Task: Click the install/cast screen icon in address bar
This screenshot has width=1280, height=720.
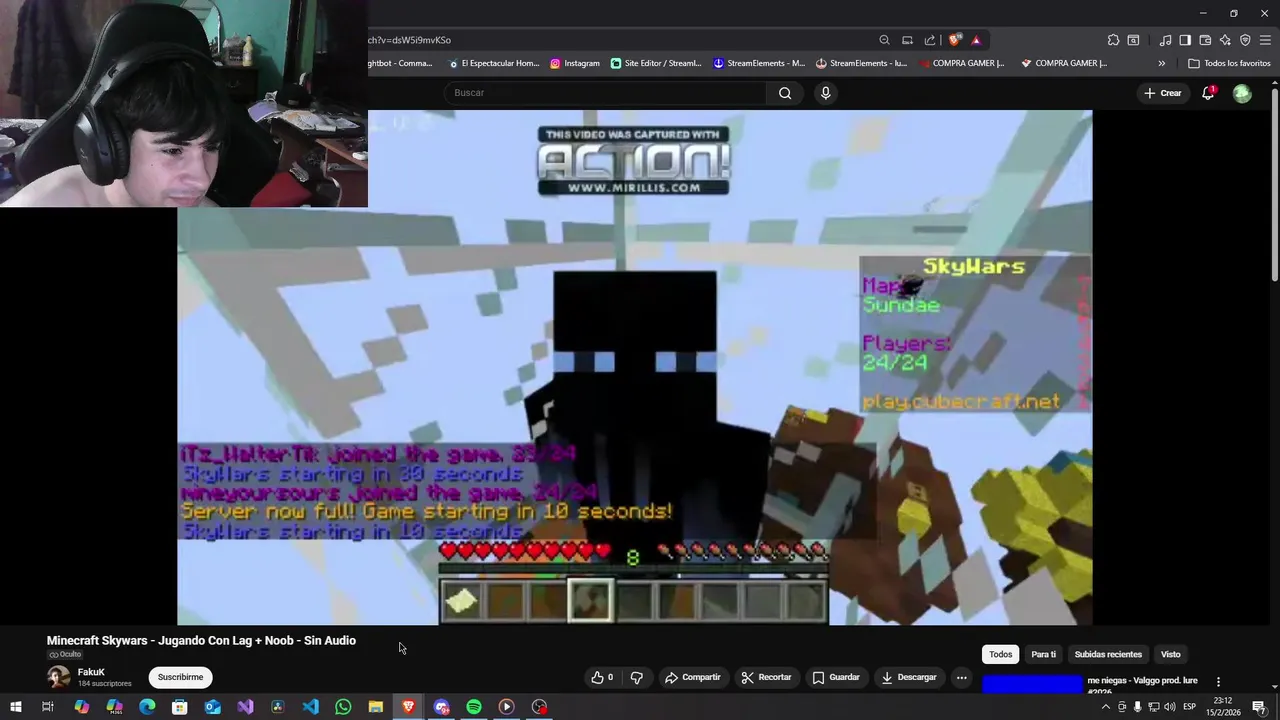Action: [907, 40]
